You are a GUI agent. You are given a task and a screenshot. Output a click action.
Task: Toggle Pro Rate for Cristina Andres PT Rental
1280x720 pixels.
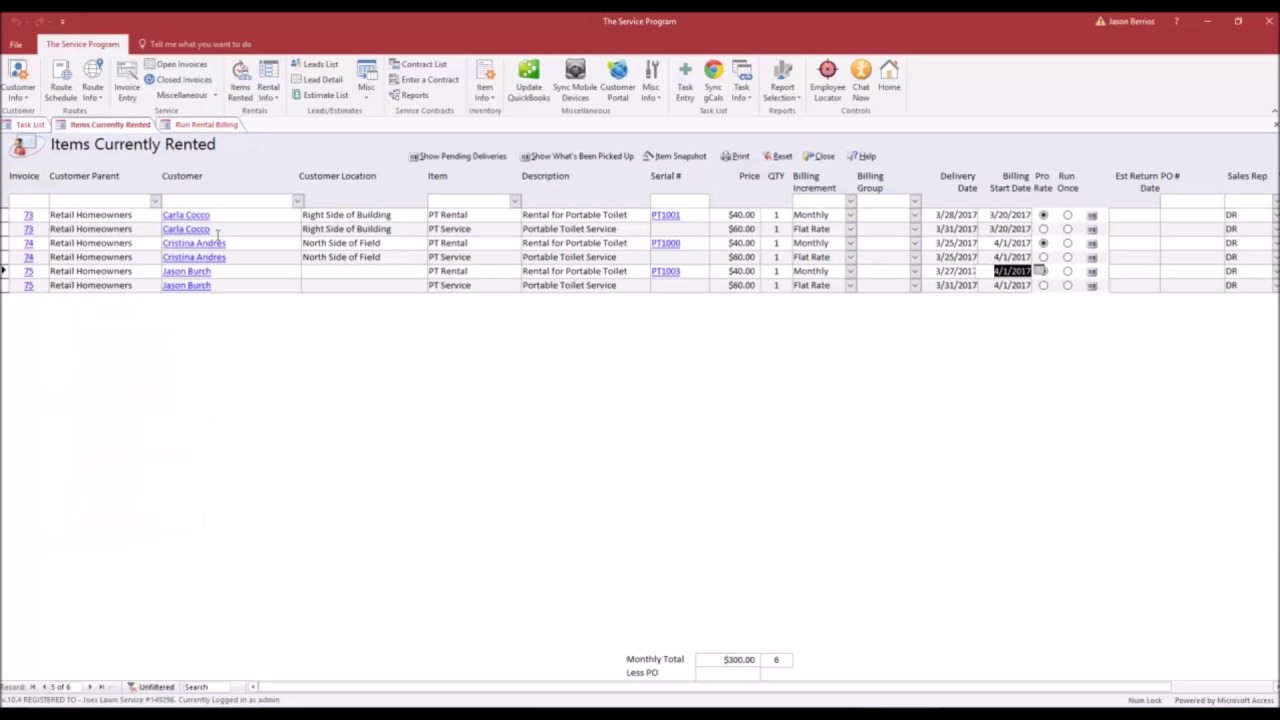point(1043,243)
